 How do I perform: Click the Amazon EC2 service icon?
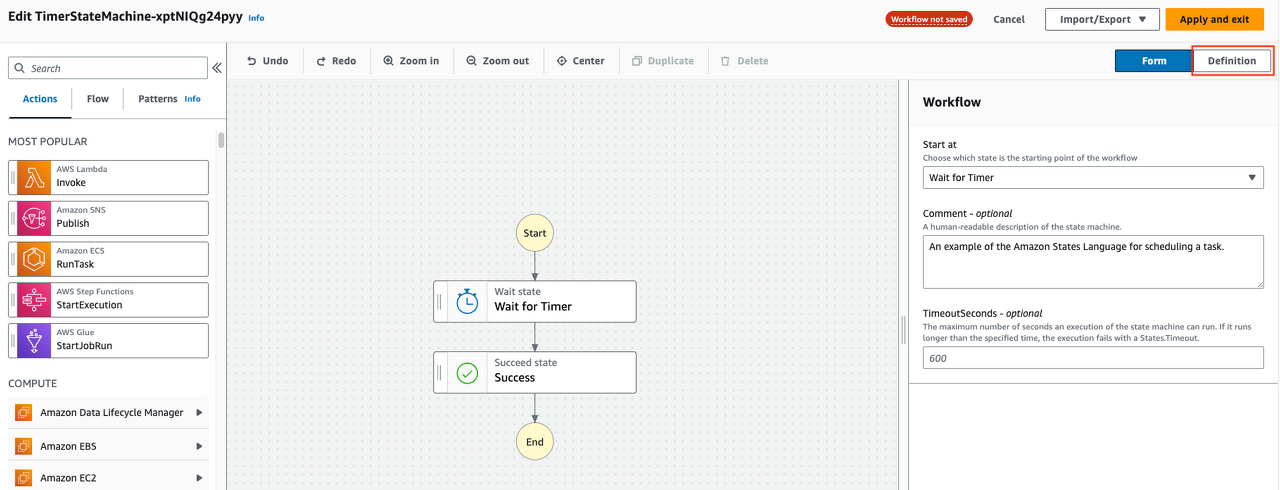(x=24, y=478)
